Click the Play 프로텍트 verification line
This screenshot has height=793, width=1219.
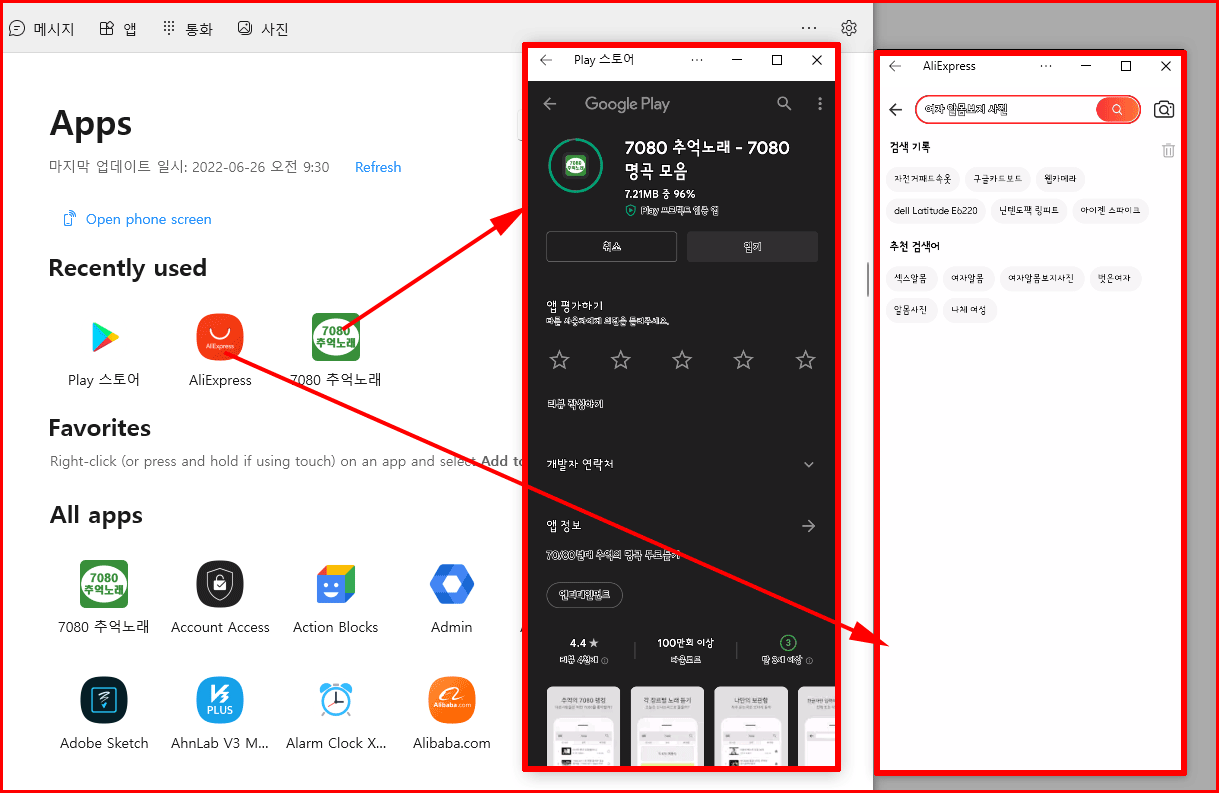672,211
